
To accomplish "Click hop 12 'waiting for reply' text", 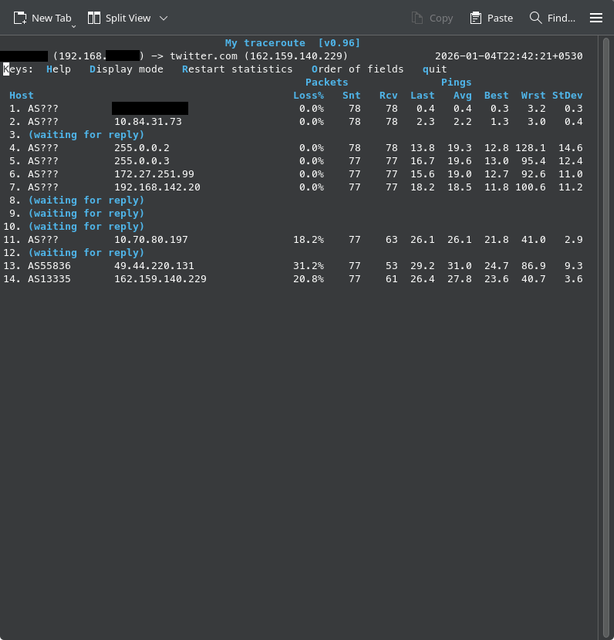I will [86, 253].
